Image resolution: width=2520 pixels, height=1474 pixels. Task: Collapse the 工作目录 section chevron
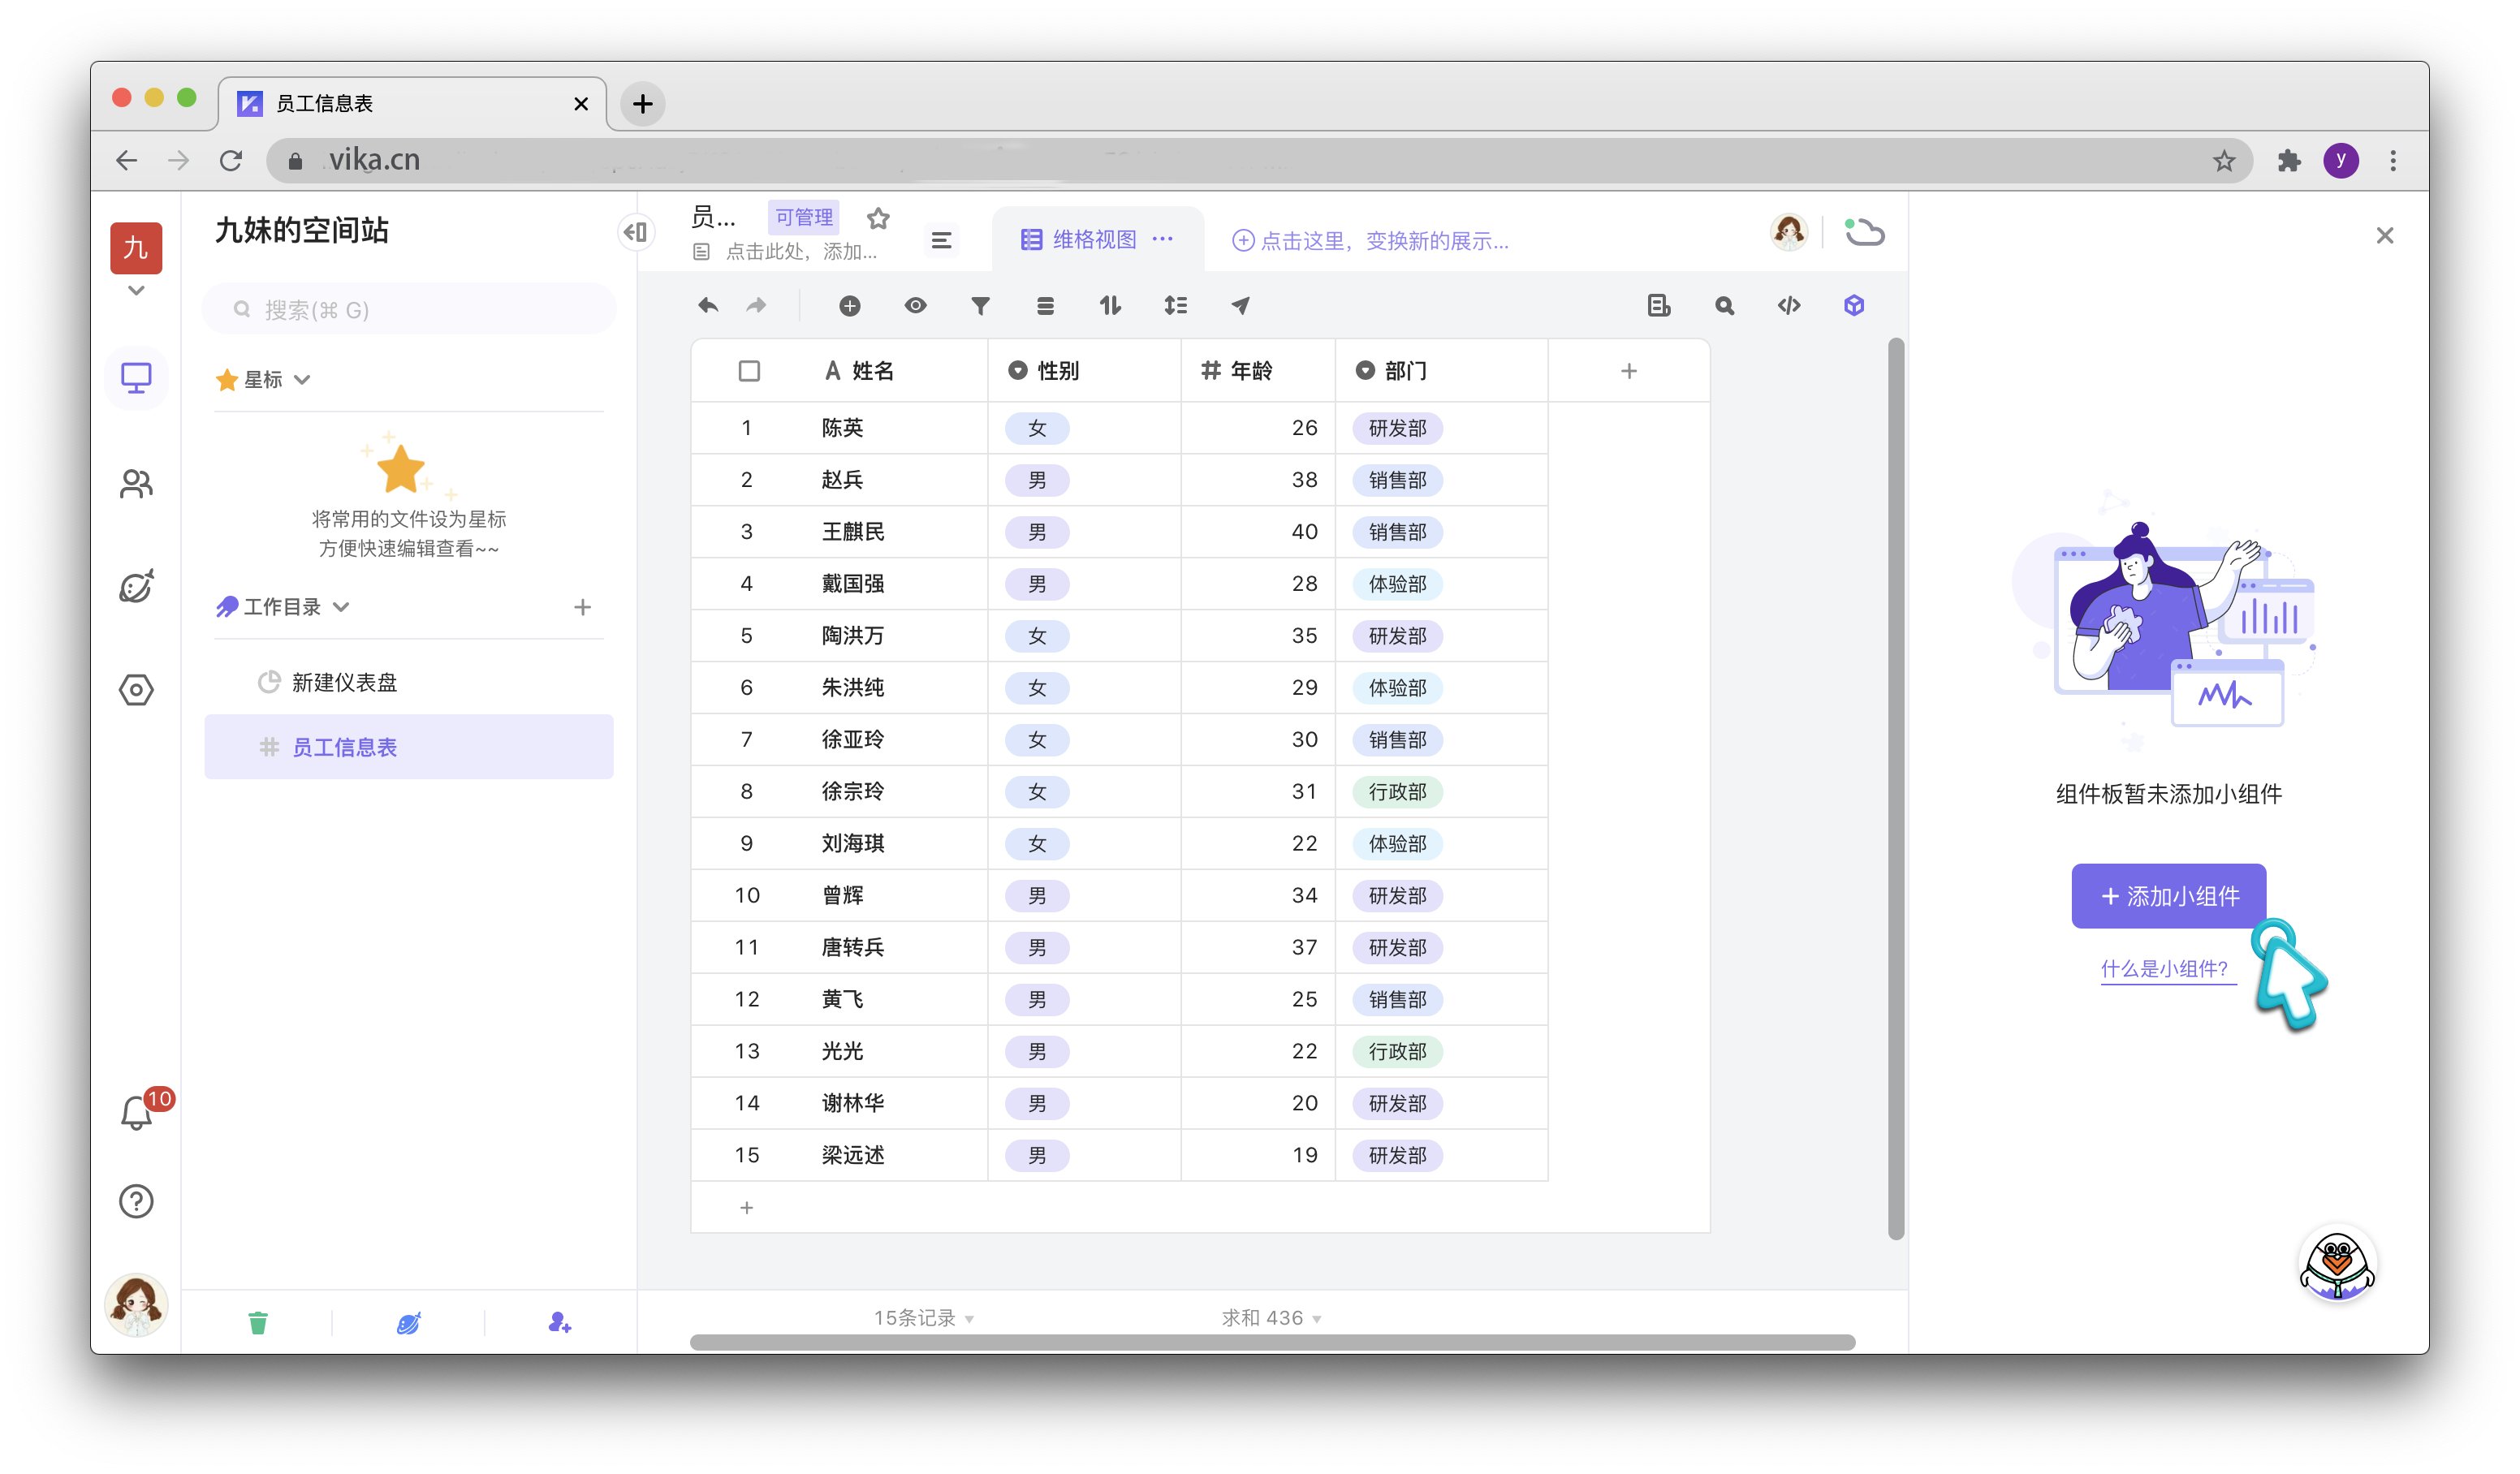[341, 607]
